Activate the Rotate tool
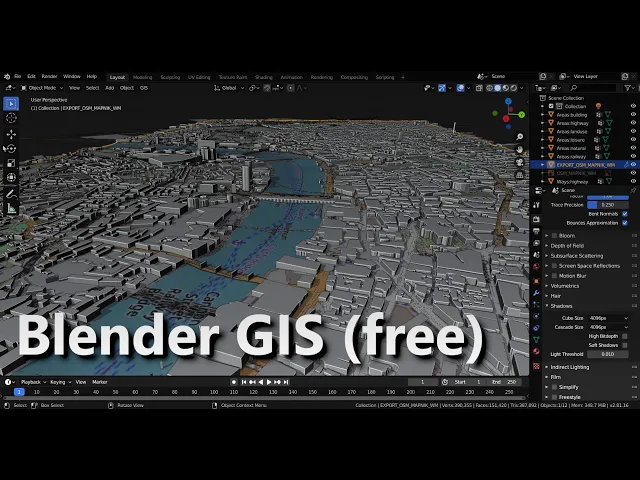 pos(11,149)
